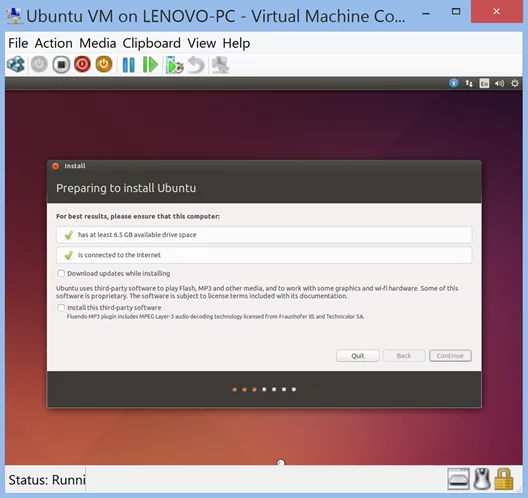Screen dimensions: 528x498
Task: Click the Back button
Action: pyautogui.click(x=404, y=356)
